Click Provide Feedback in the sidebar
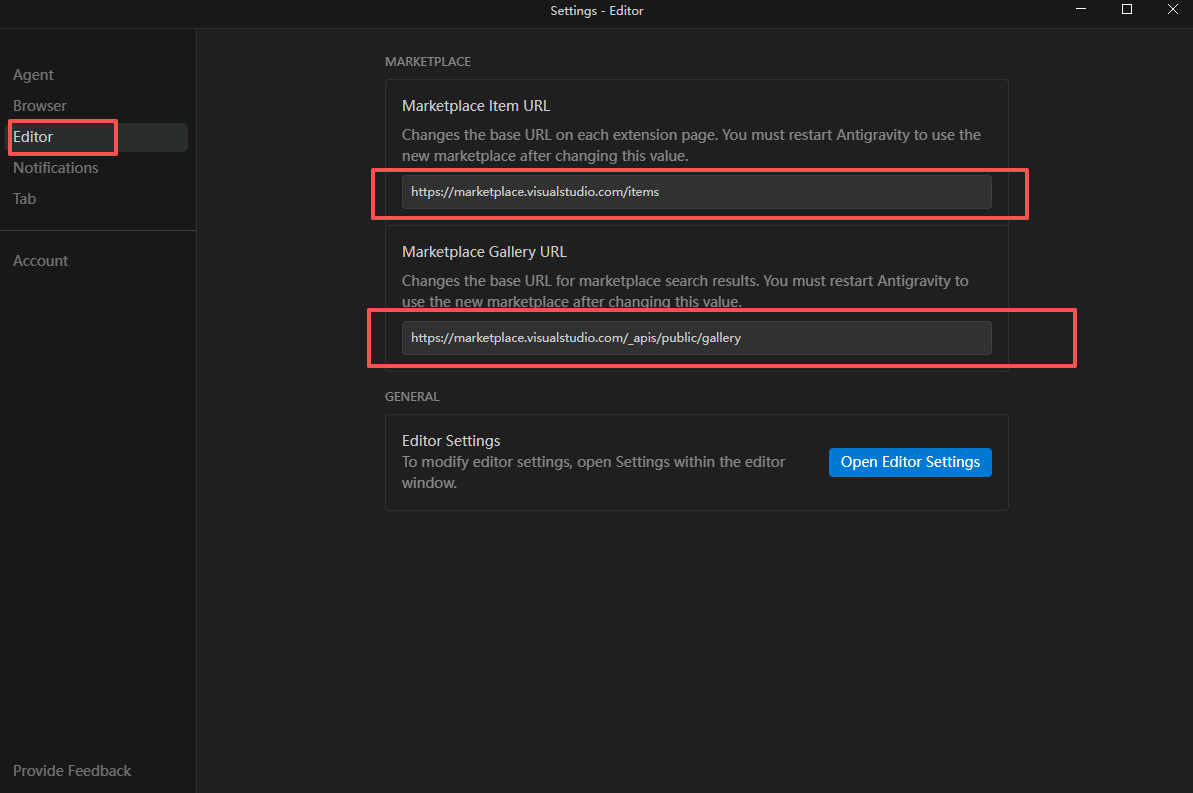This screenshot has width=1193, height=793. tap(72, 770)
